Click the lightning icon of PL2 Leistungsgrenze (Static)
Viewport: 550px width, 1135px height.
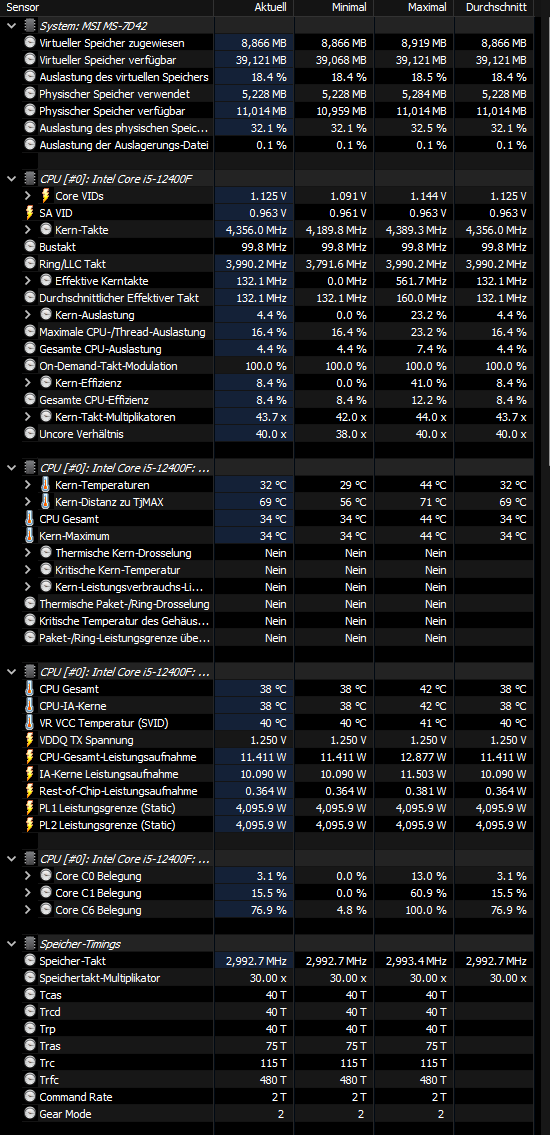(x=30, y=824)
